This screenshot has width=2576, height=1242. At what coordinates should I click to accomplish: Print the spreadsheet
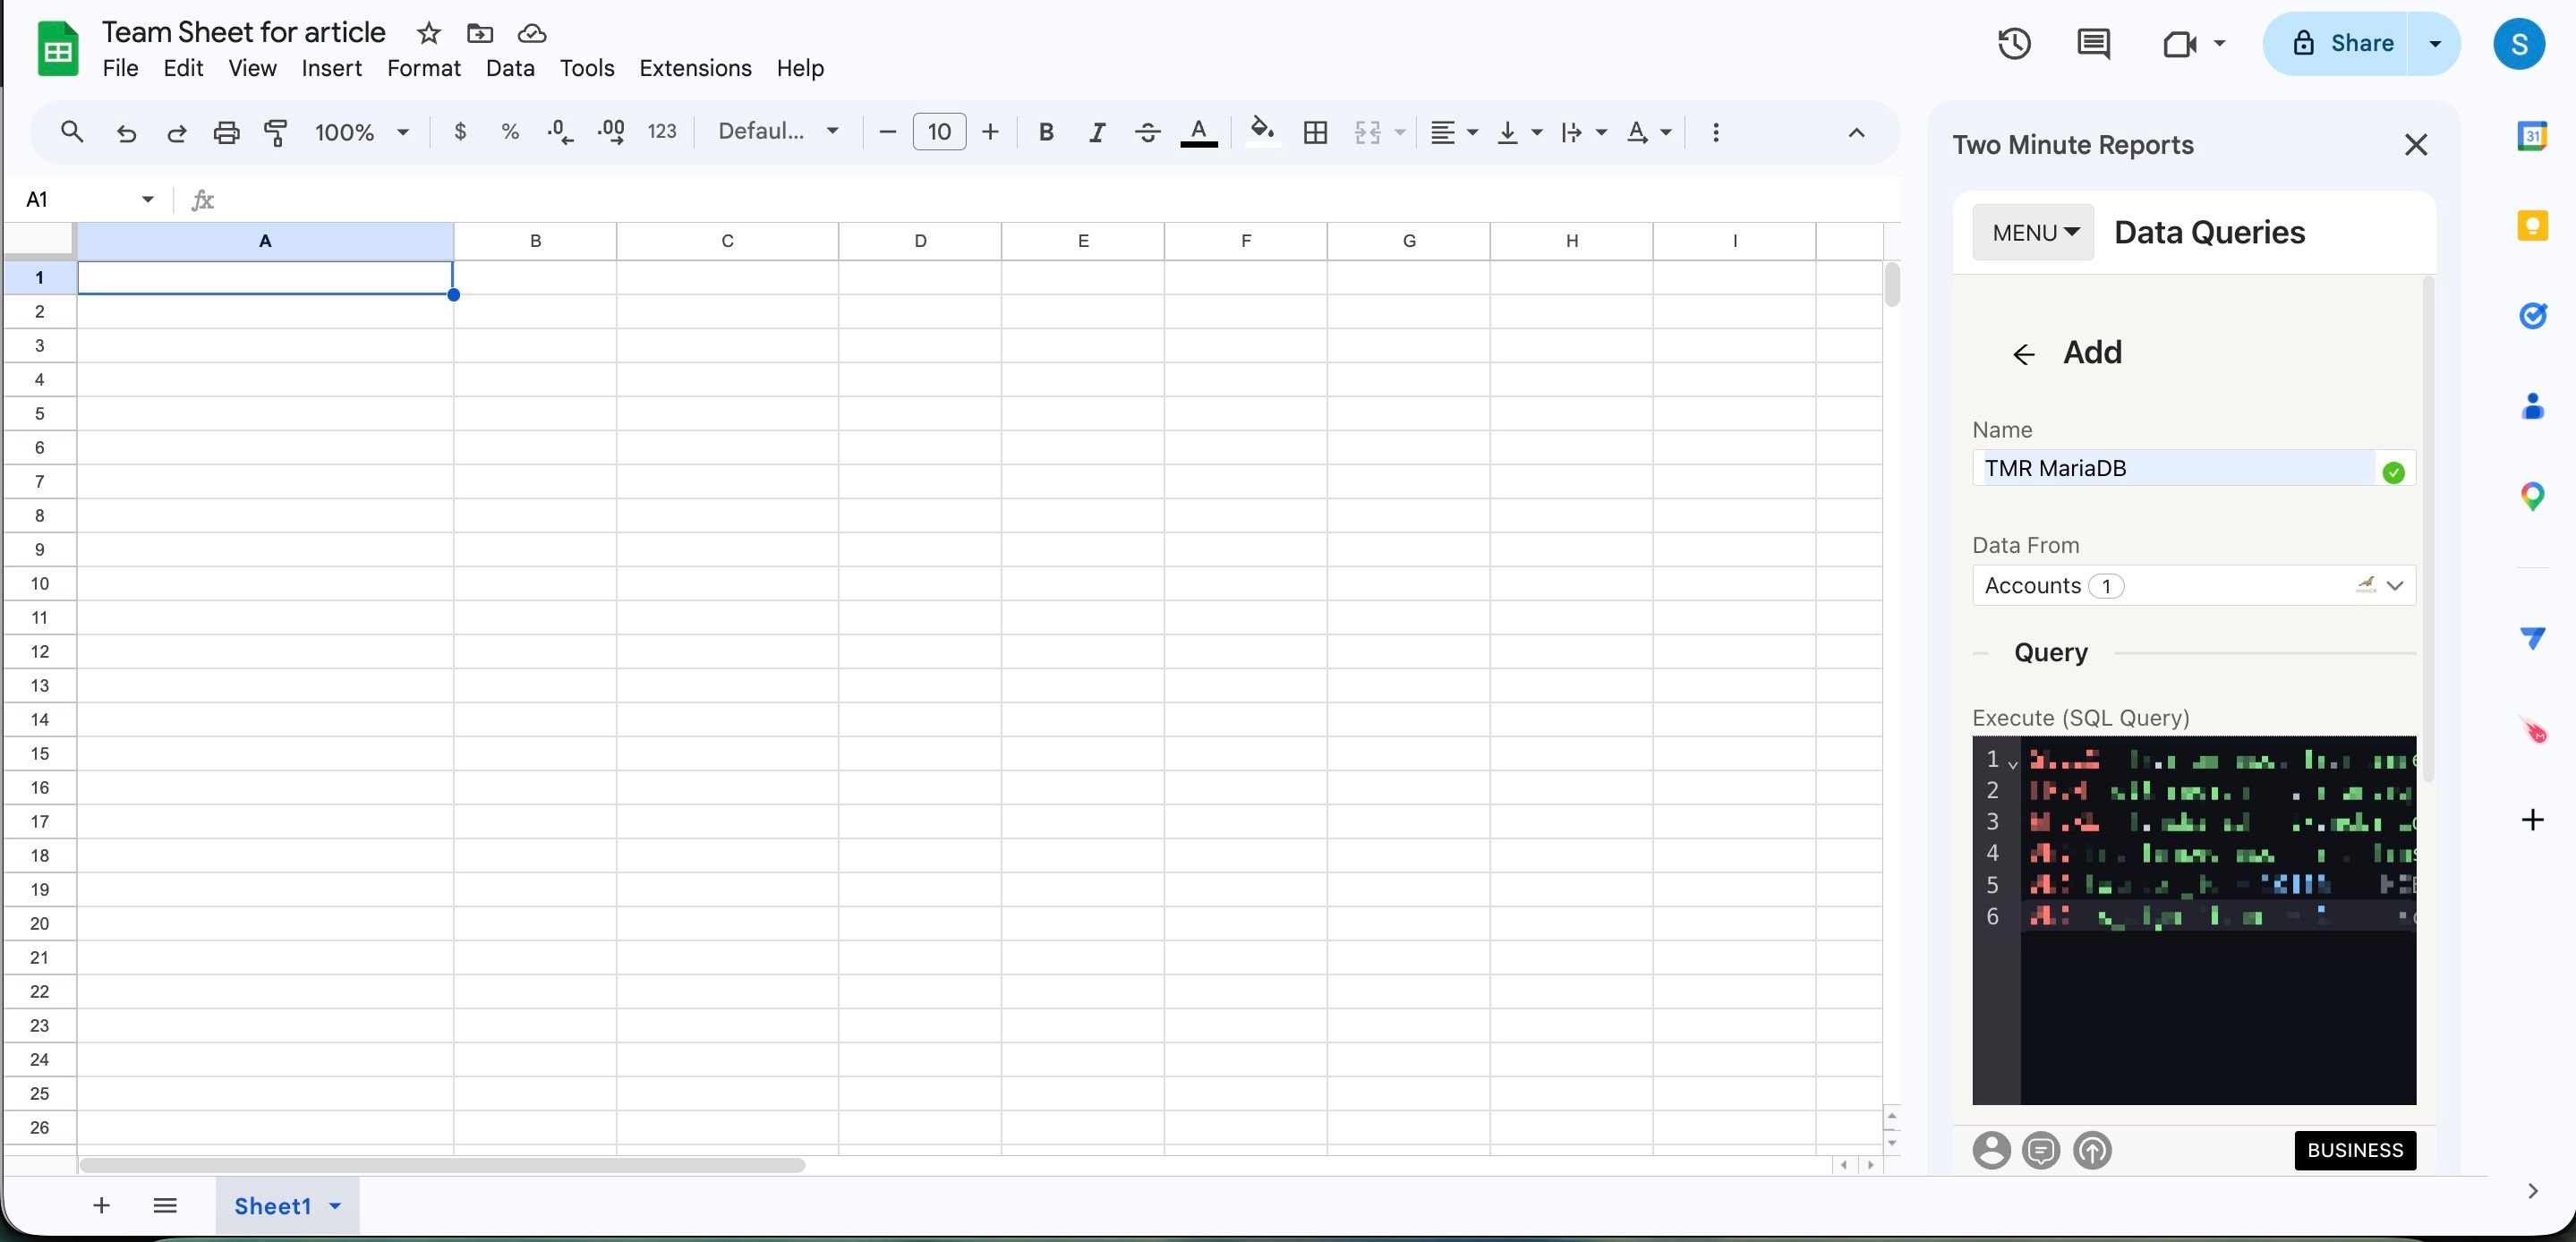pos(226,131)
